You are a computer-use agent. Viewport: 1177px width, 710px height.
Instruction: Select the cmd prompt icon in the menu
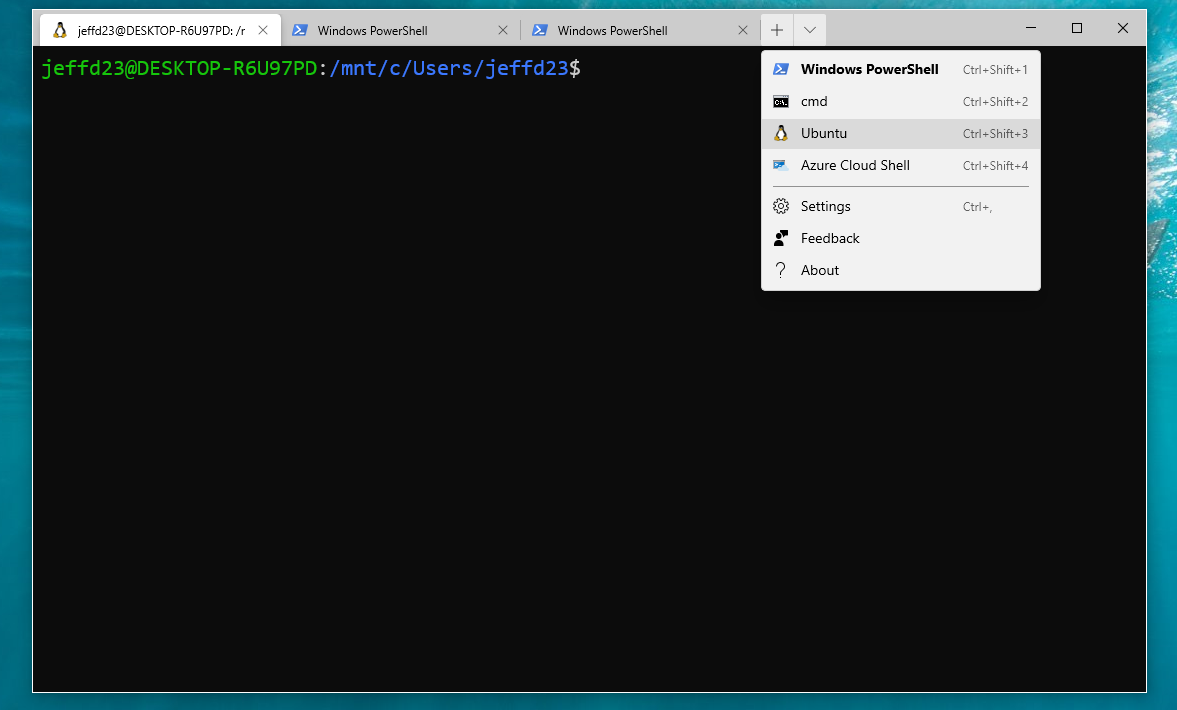click(x=781, y=101)
